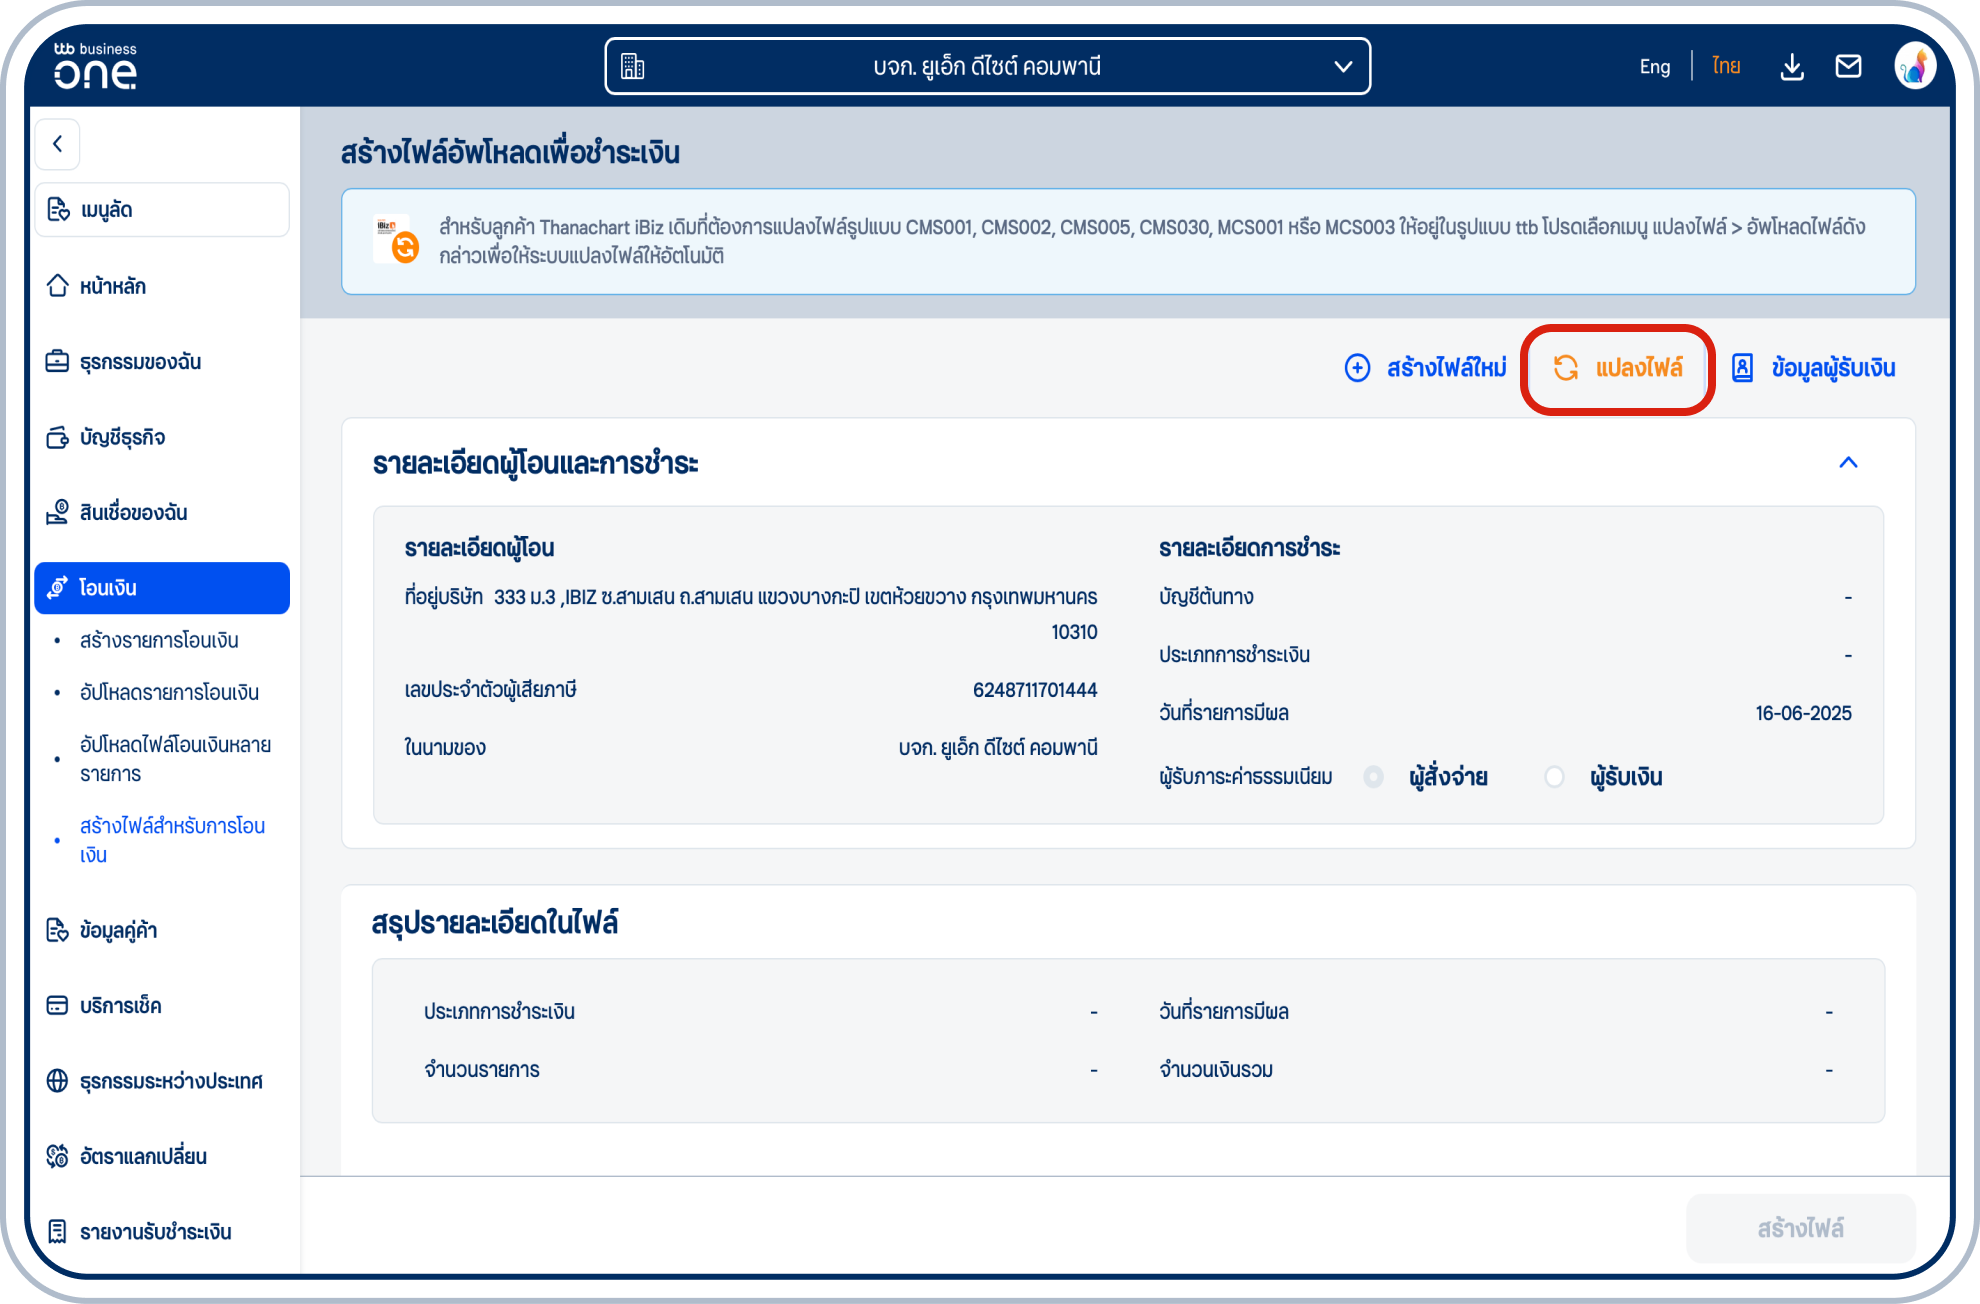Open the mail envelope icon
This screenshot has height=1304, width=1980.
[1848, 67]
